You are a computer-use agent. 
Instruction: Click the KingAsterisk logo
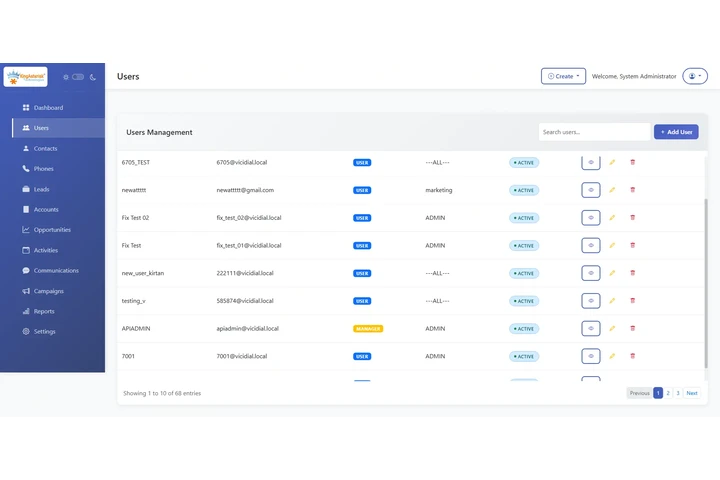point(26,76)
